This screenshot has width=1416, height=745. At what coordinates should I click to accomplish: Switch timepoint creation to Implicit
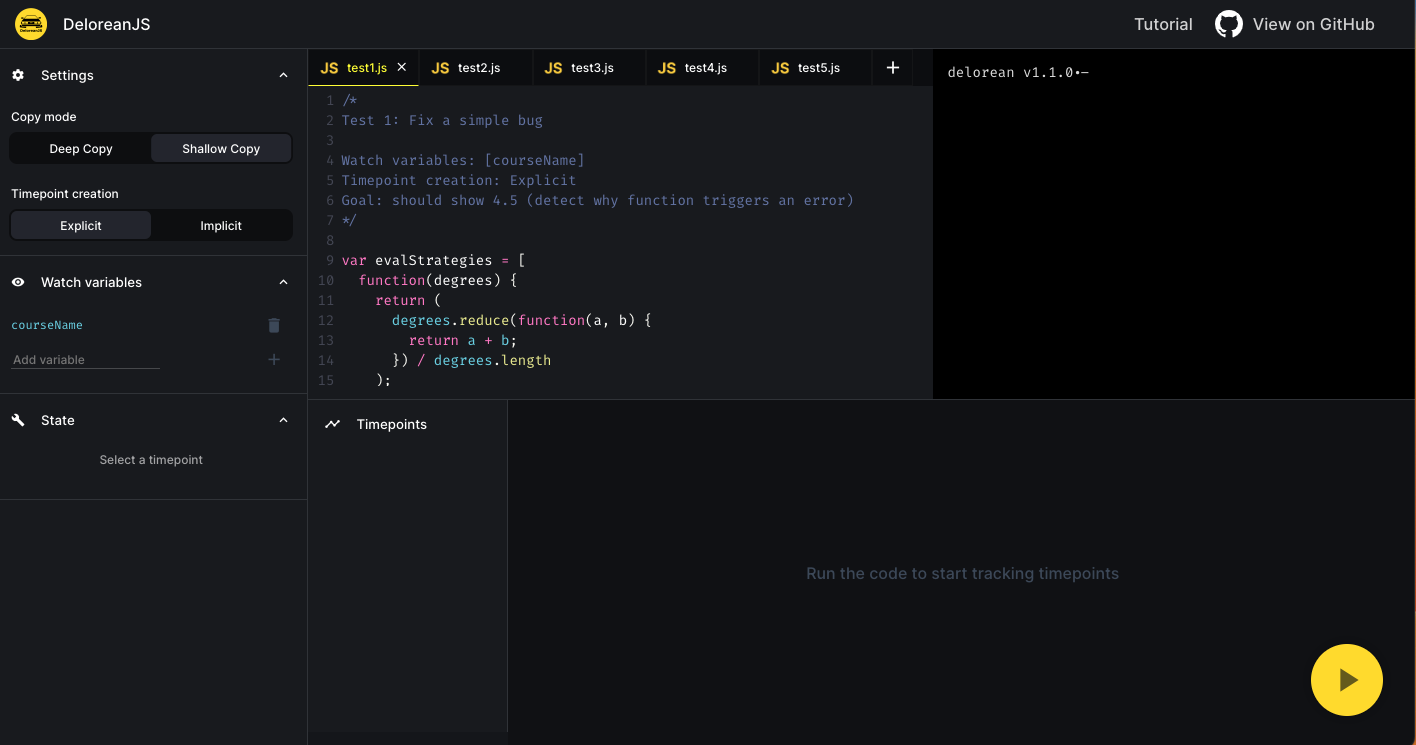click(221, 226)
